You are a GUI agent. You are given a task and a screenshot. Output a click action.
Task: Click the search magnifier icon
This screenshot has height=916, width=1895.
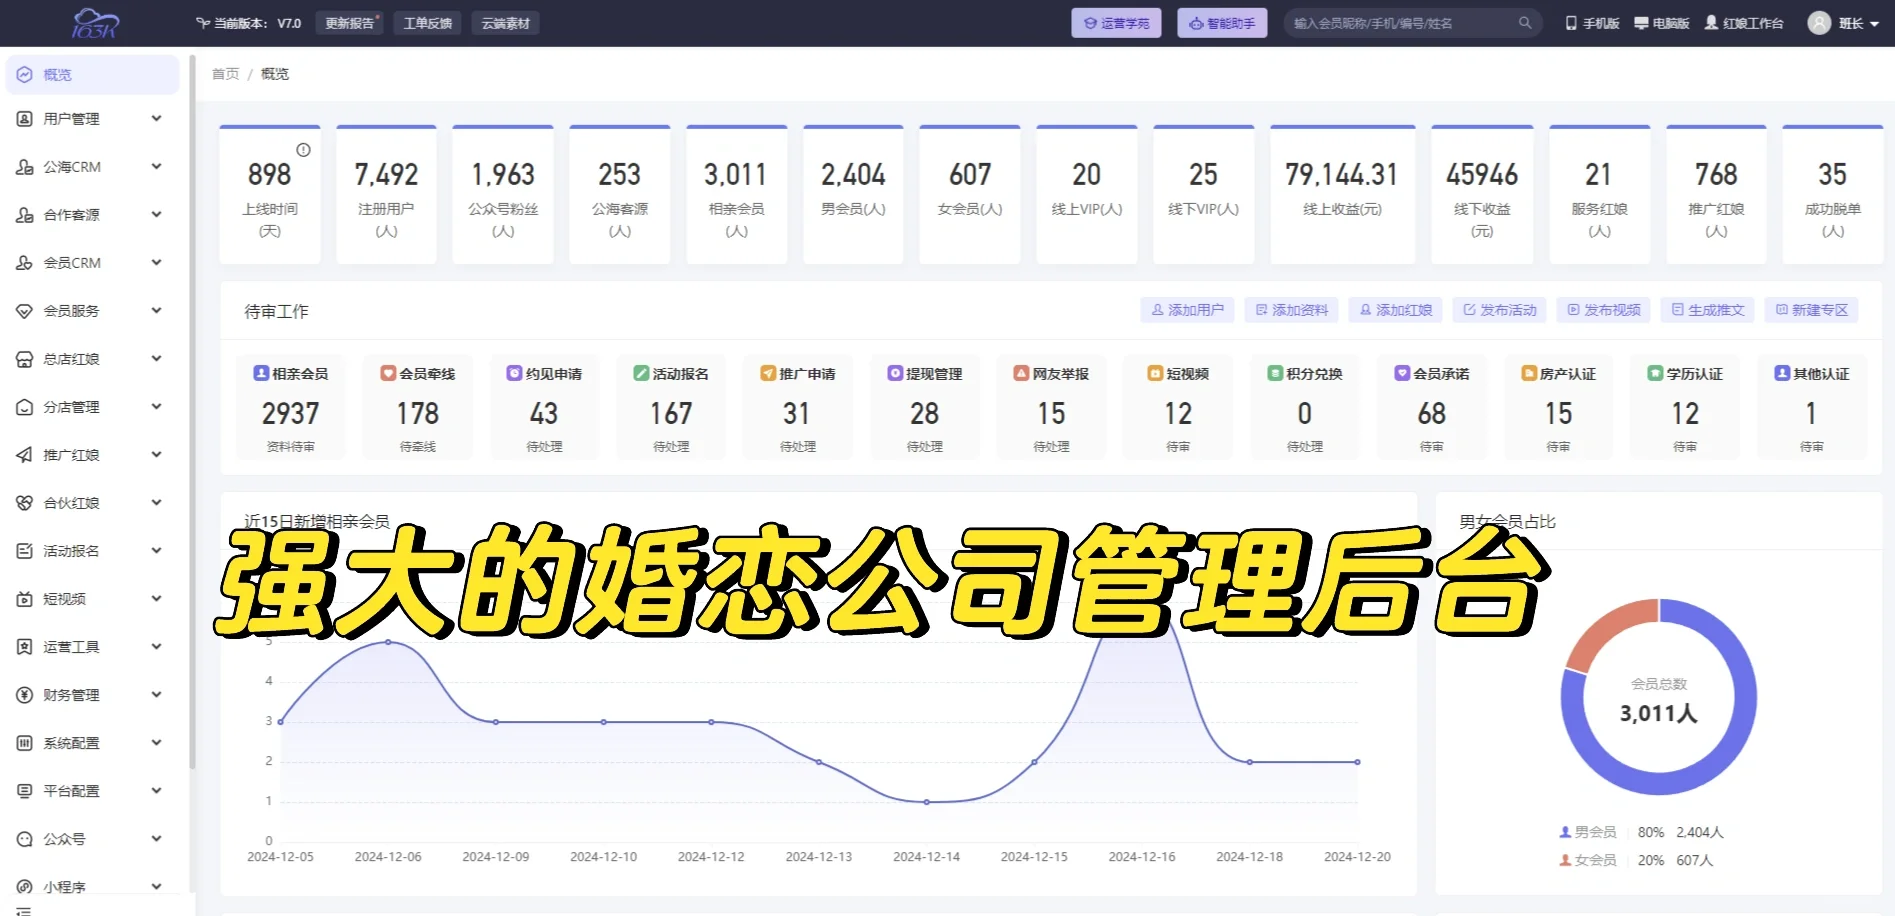pos(1525,22)
